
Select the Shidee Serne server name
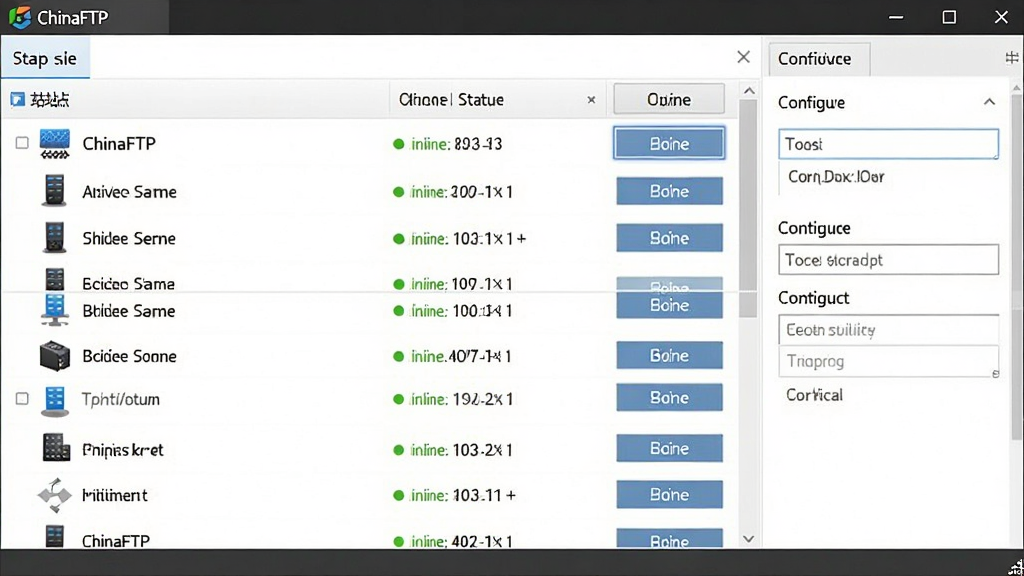129,238
